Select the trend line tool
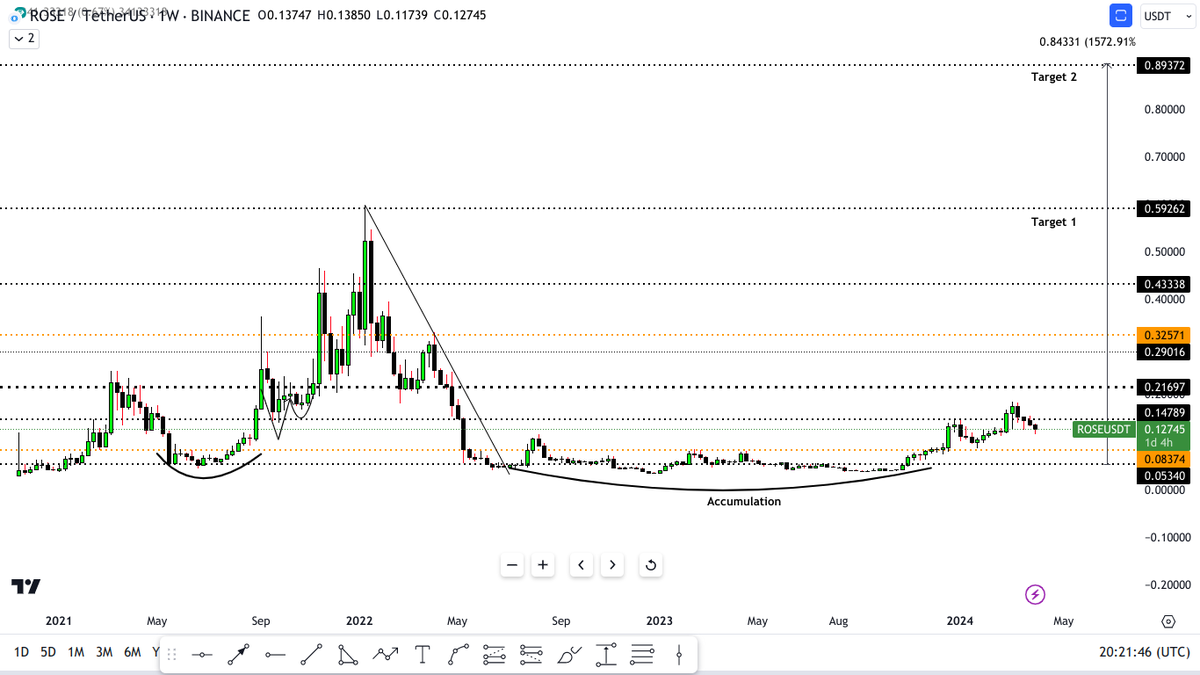The image size is (1200, 675). (x=312, y=655)
